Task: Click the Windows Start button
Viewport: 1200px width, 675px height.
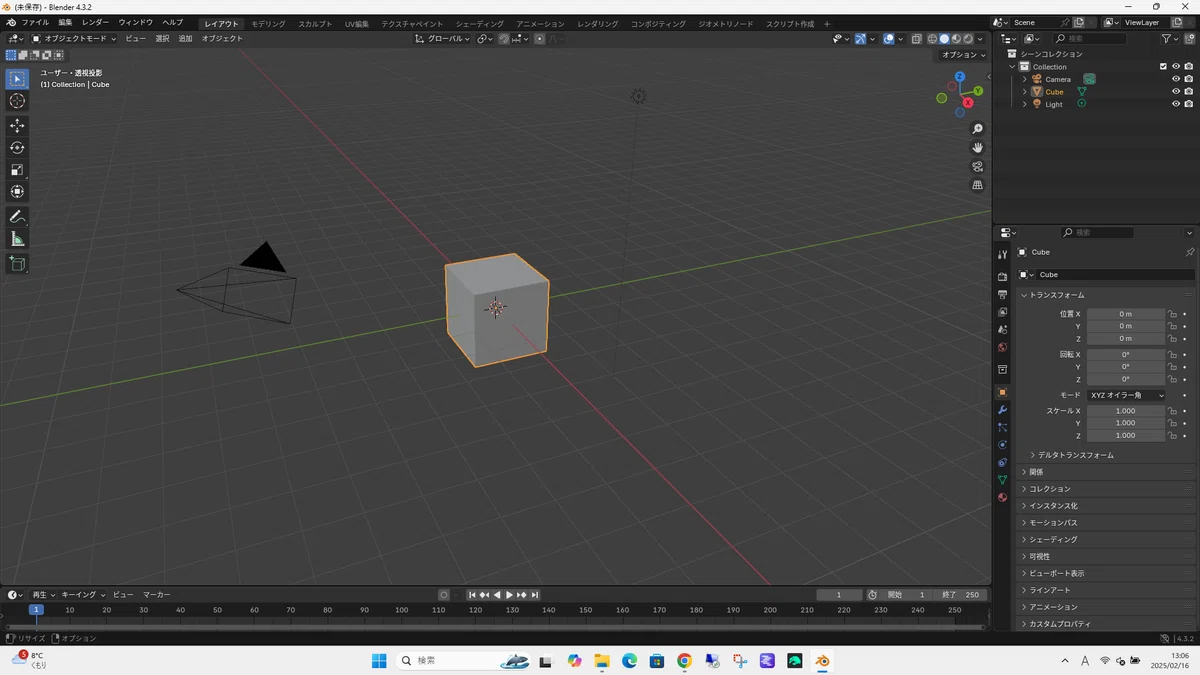Action: pos(379,661)
